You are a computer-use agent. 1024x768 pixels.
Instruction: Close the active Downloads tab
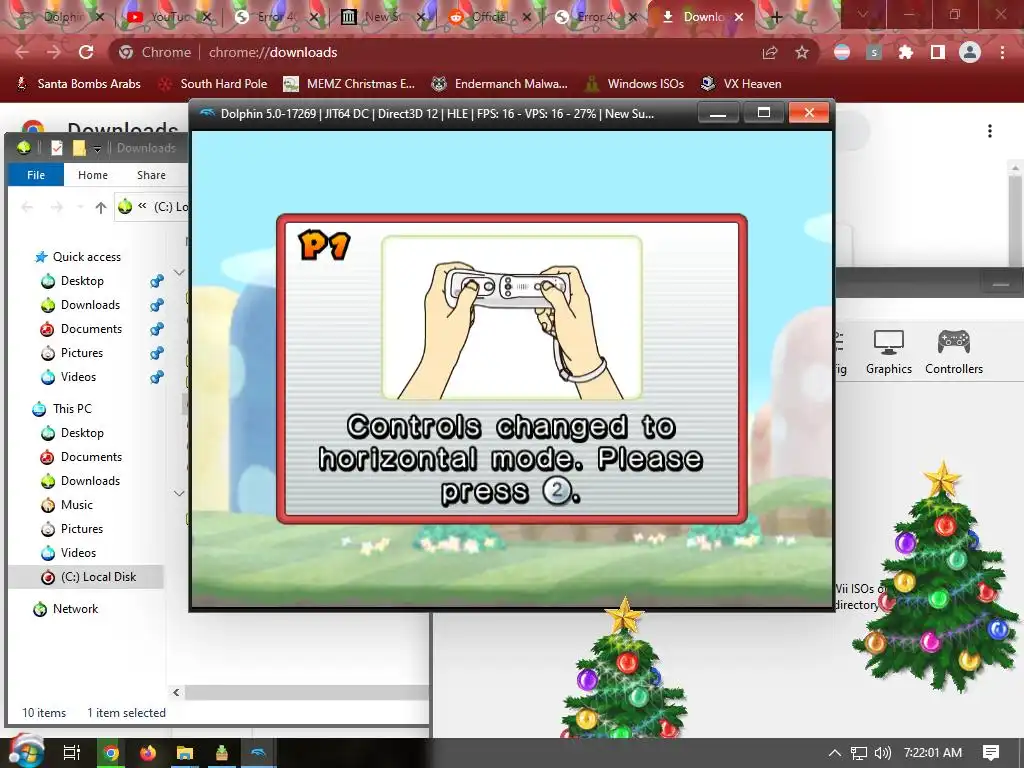pyautogui.click(x=739, y=17)
